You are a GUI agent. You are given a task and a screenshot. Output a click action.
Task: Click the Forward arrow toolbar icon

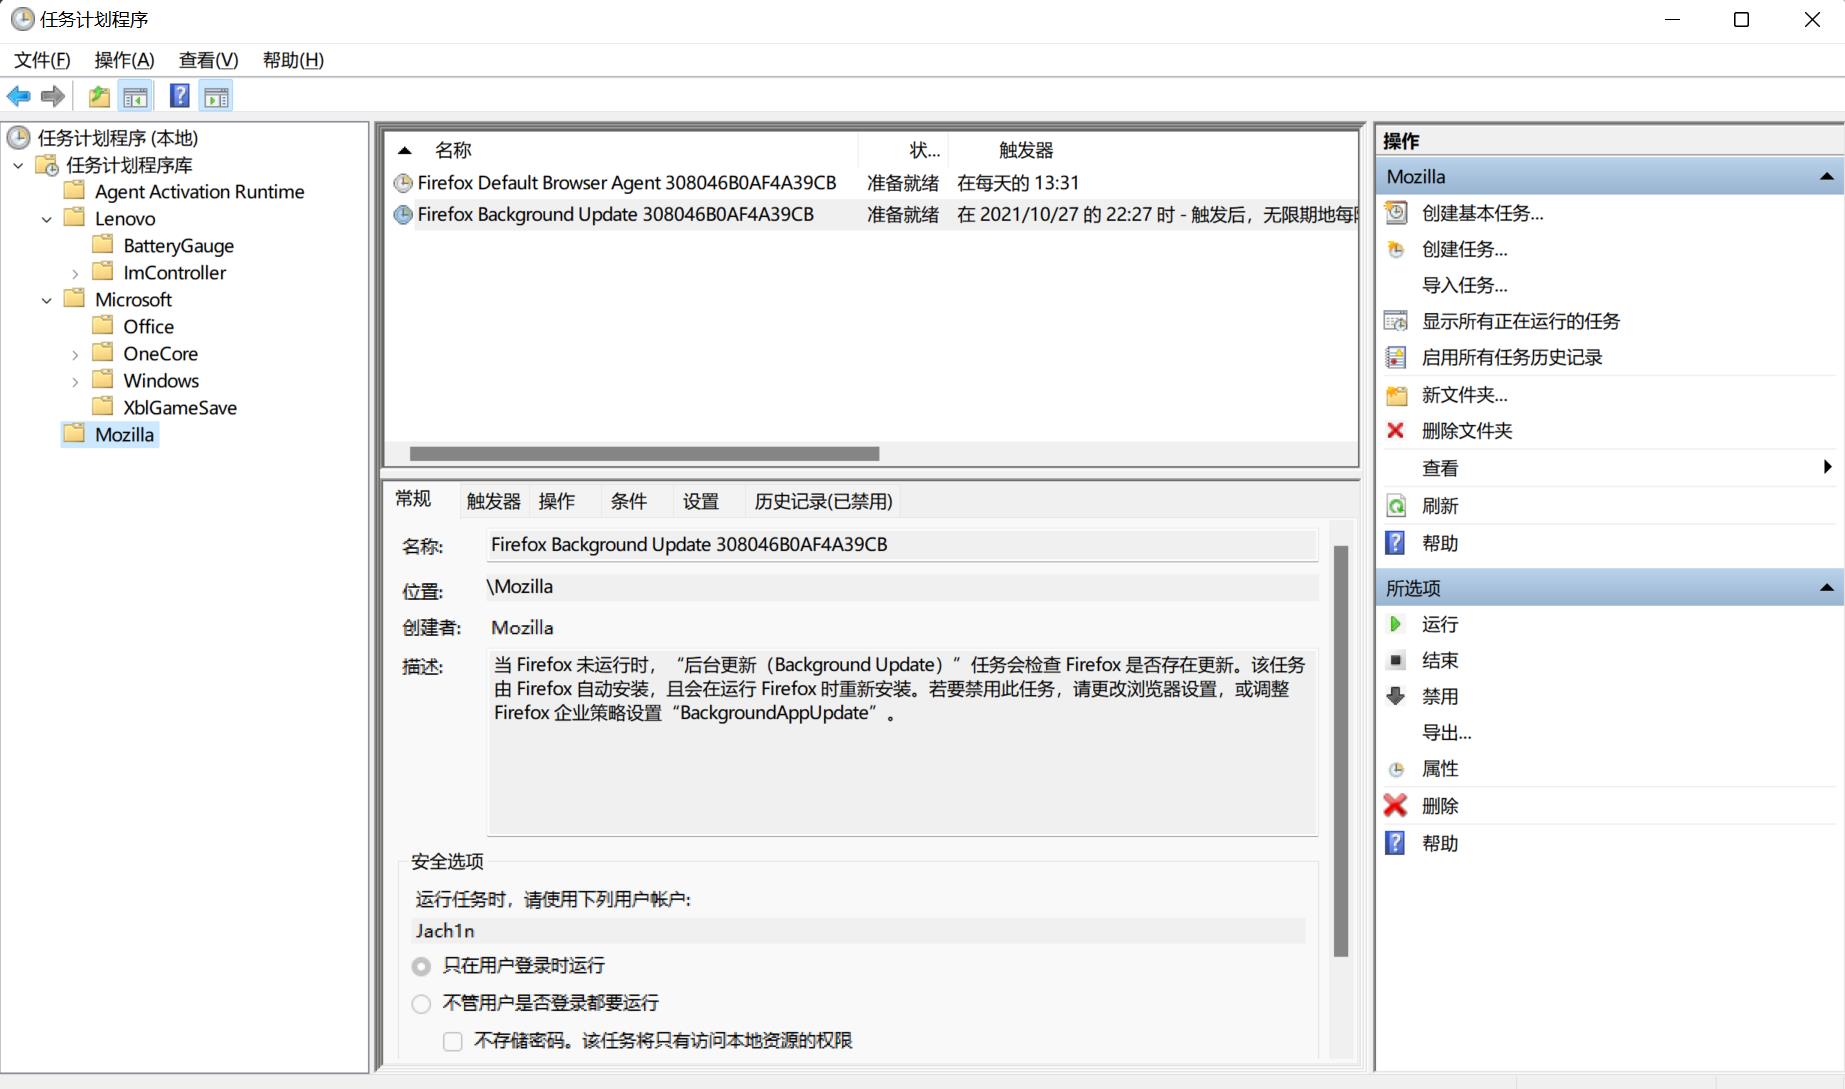[x=53, y=96]
